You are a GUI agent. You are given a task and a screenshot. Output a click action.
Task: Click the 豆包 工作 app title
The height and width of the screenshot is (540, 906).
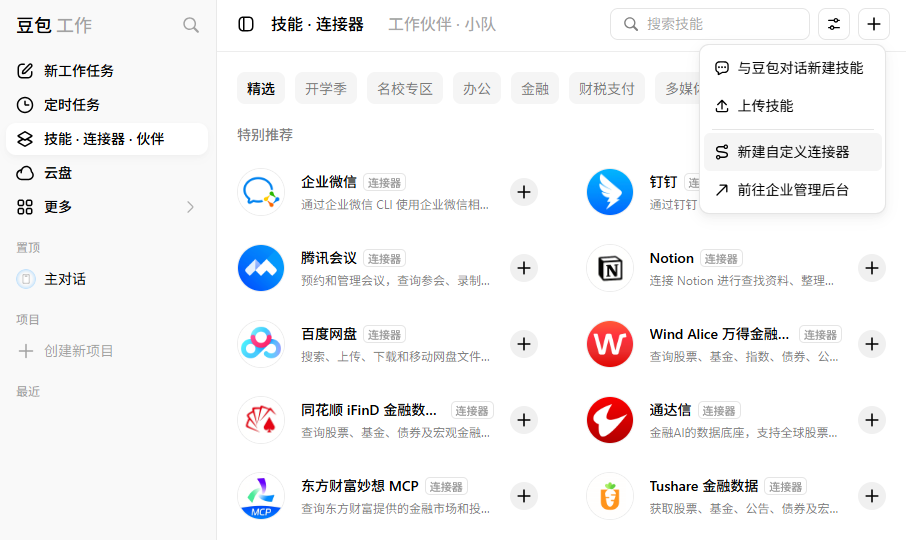coord(54,25)
